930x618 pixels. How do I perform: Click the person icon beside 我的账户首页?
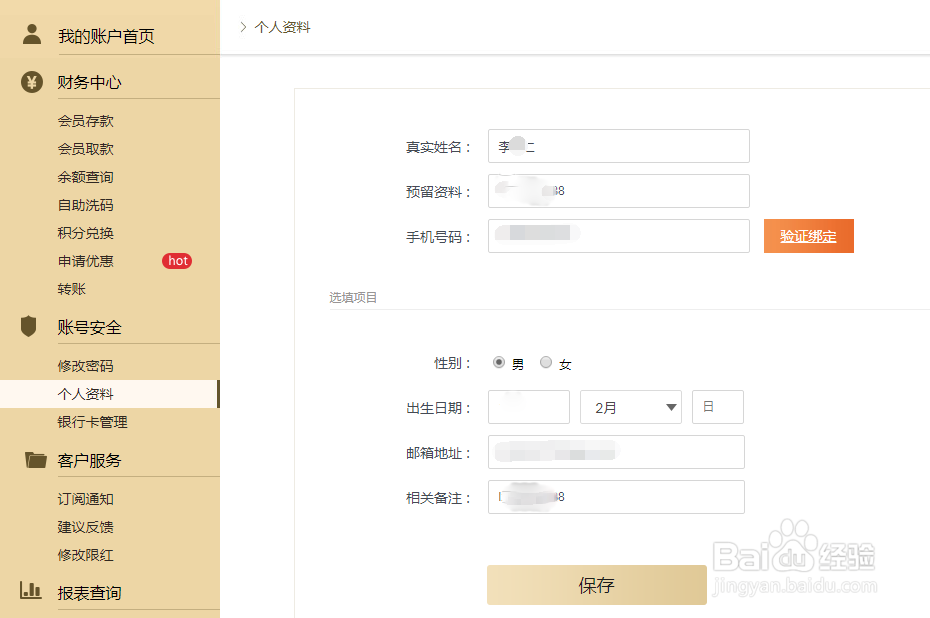(31, 34)
